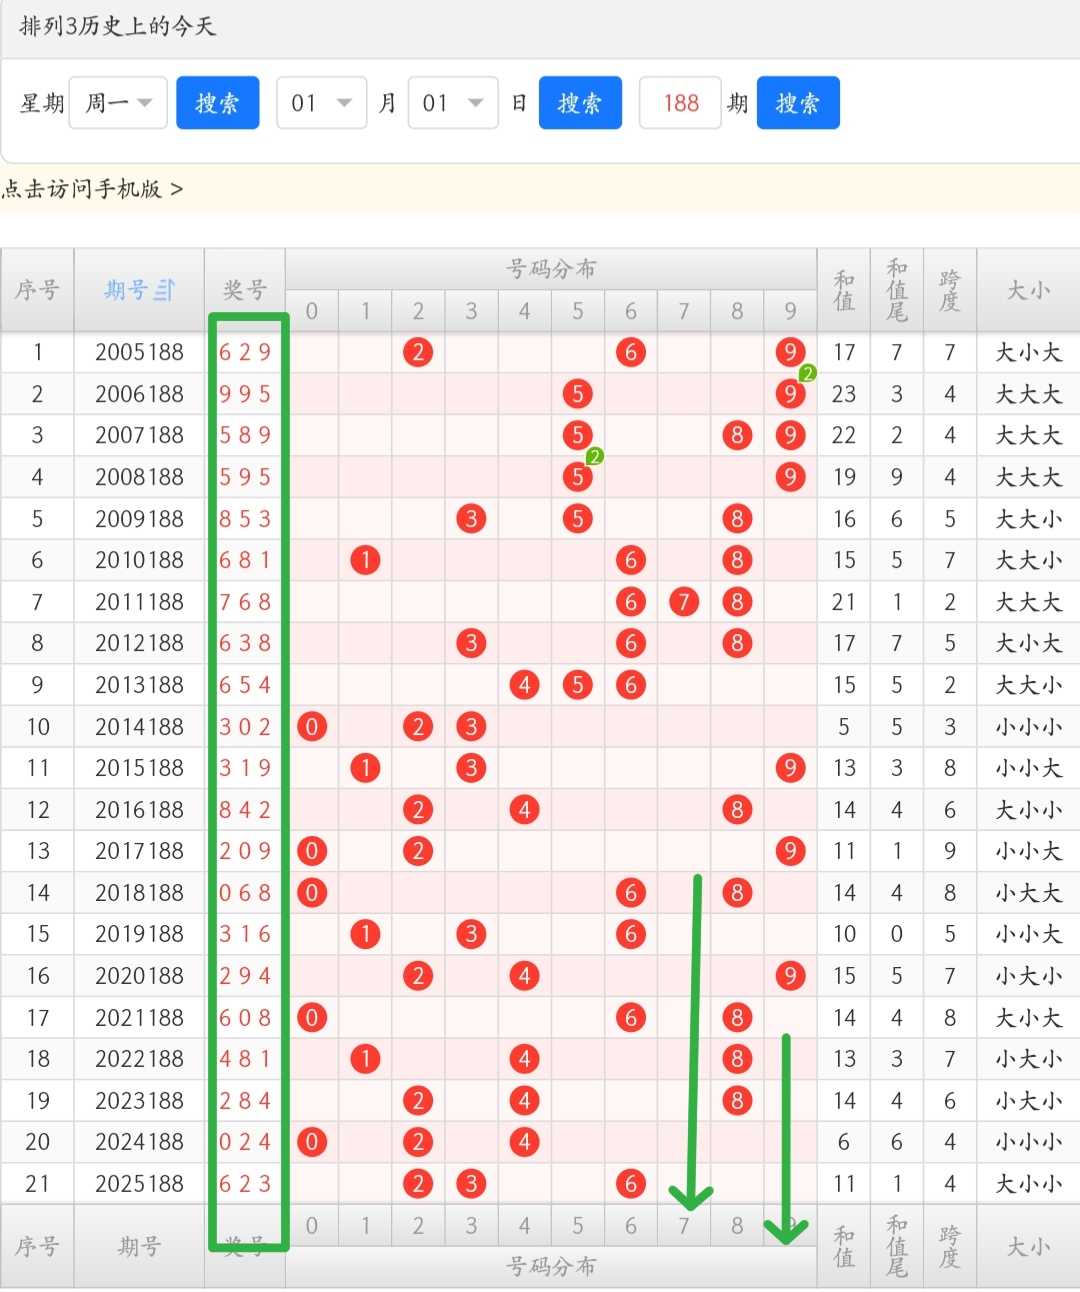Click red ball 0 in row 2024188

312,1142
